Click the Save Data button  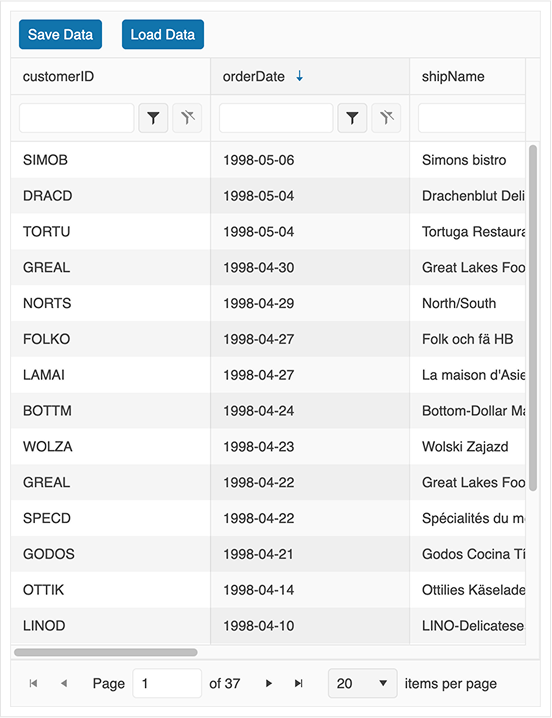(60, 34)
